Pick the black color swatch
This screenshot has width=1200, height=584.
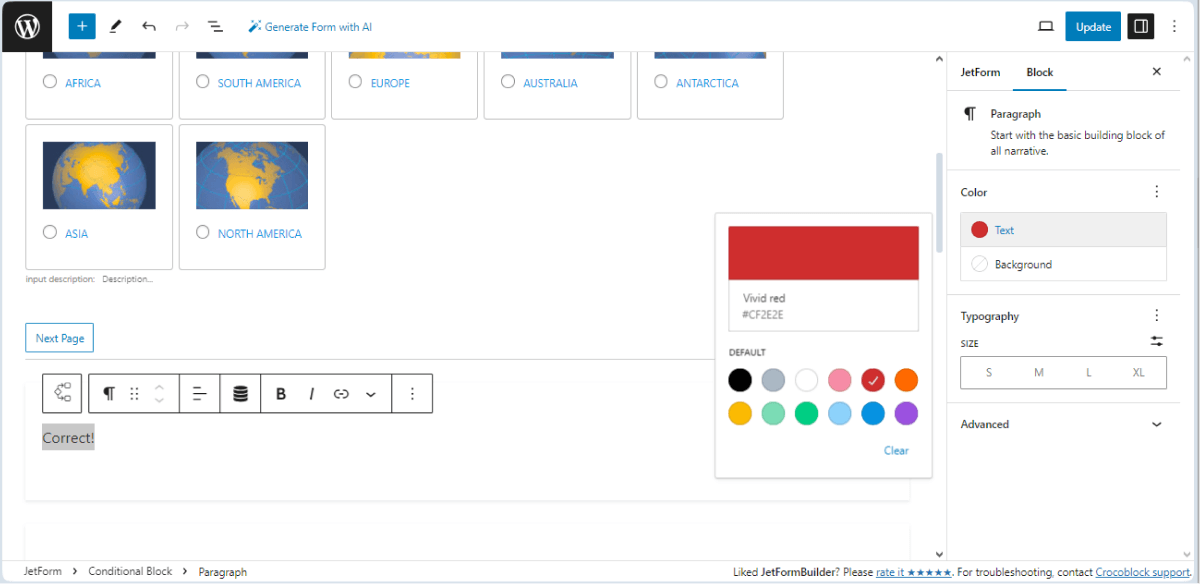point(740,380)
